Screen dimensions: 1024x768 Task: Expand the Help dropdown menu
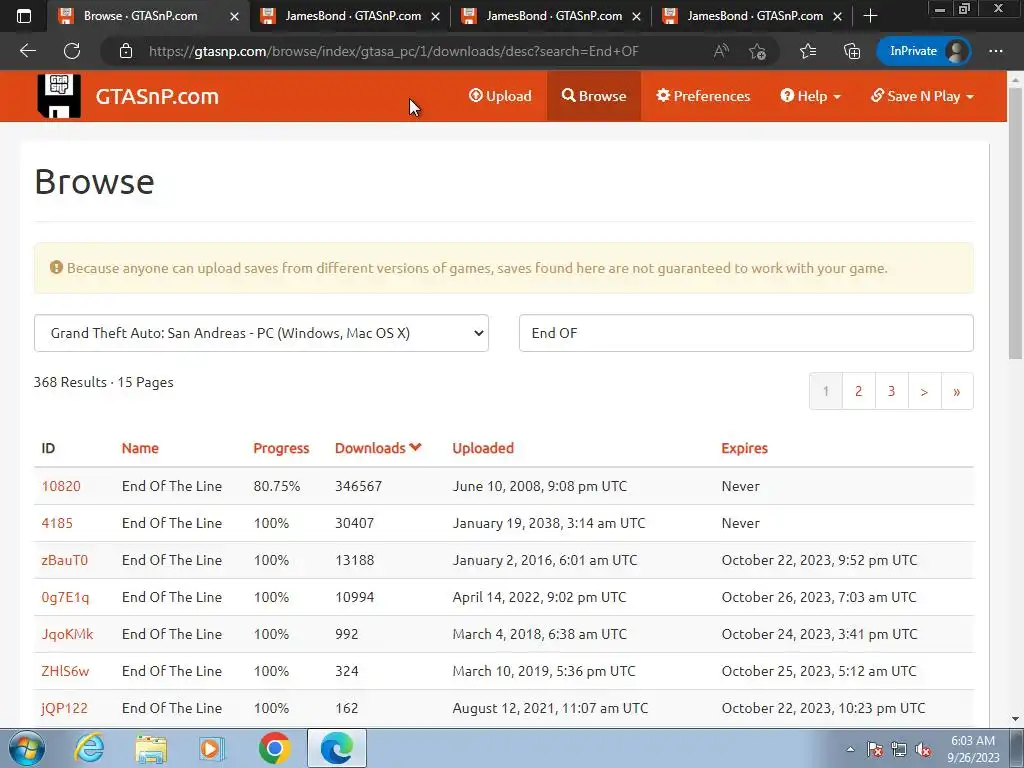tap(810, 96)
